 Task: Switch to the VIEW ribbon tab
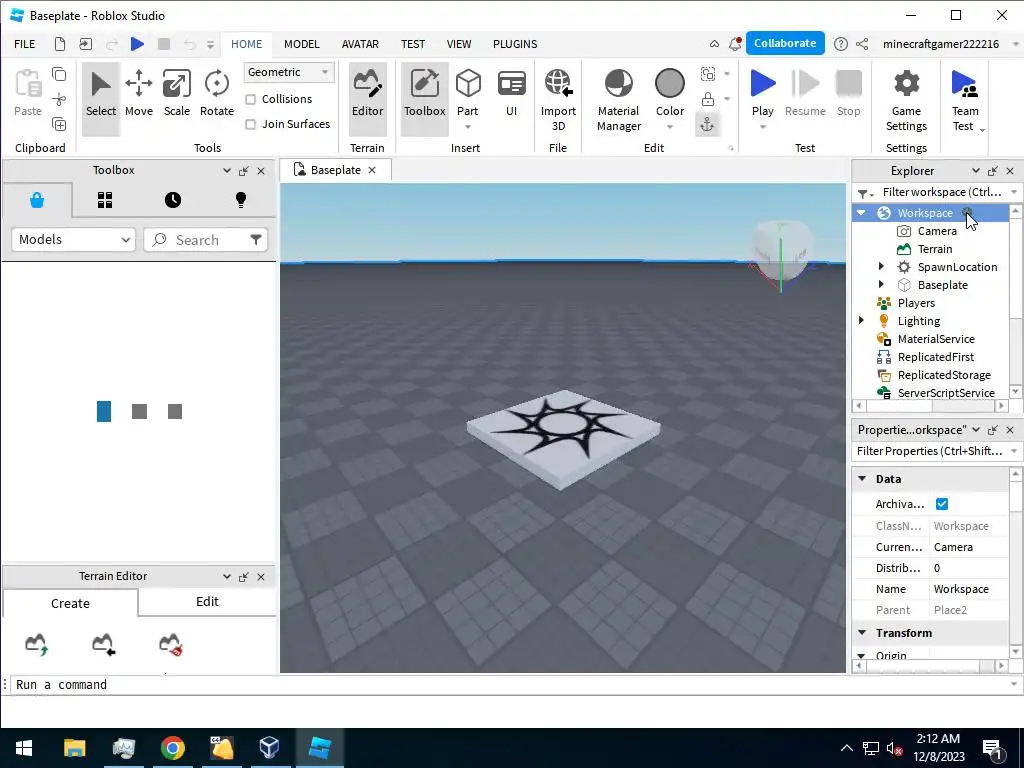pyautogui.click(x=458, y=44)
